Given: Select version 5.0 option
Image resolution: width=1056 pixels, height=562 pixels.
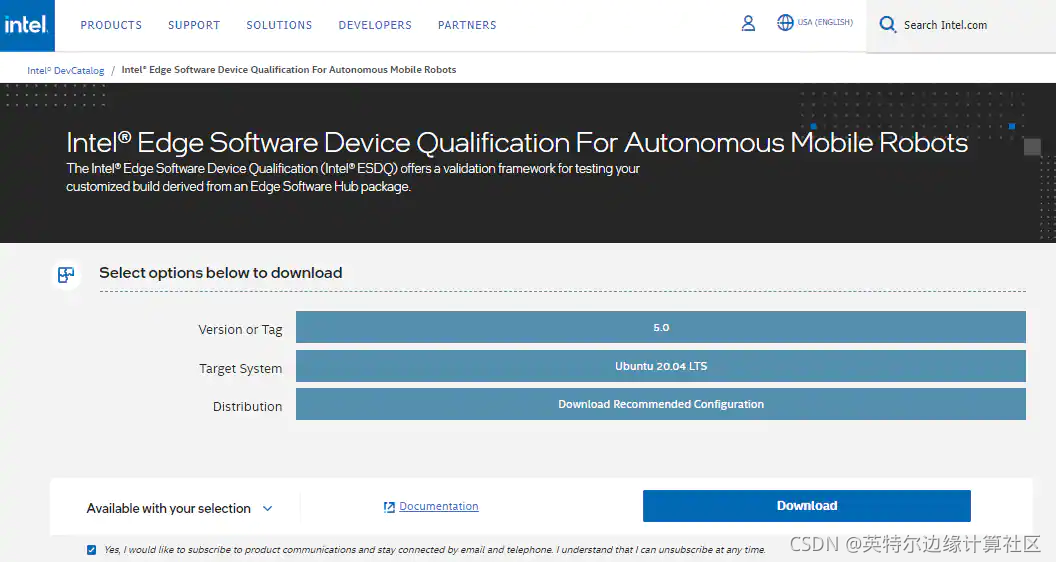Looking at the screenshot, I should click(x=661, y=327).
